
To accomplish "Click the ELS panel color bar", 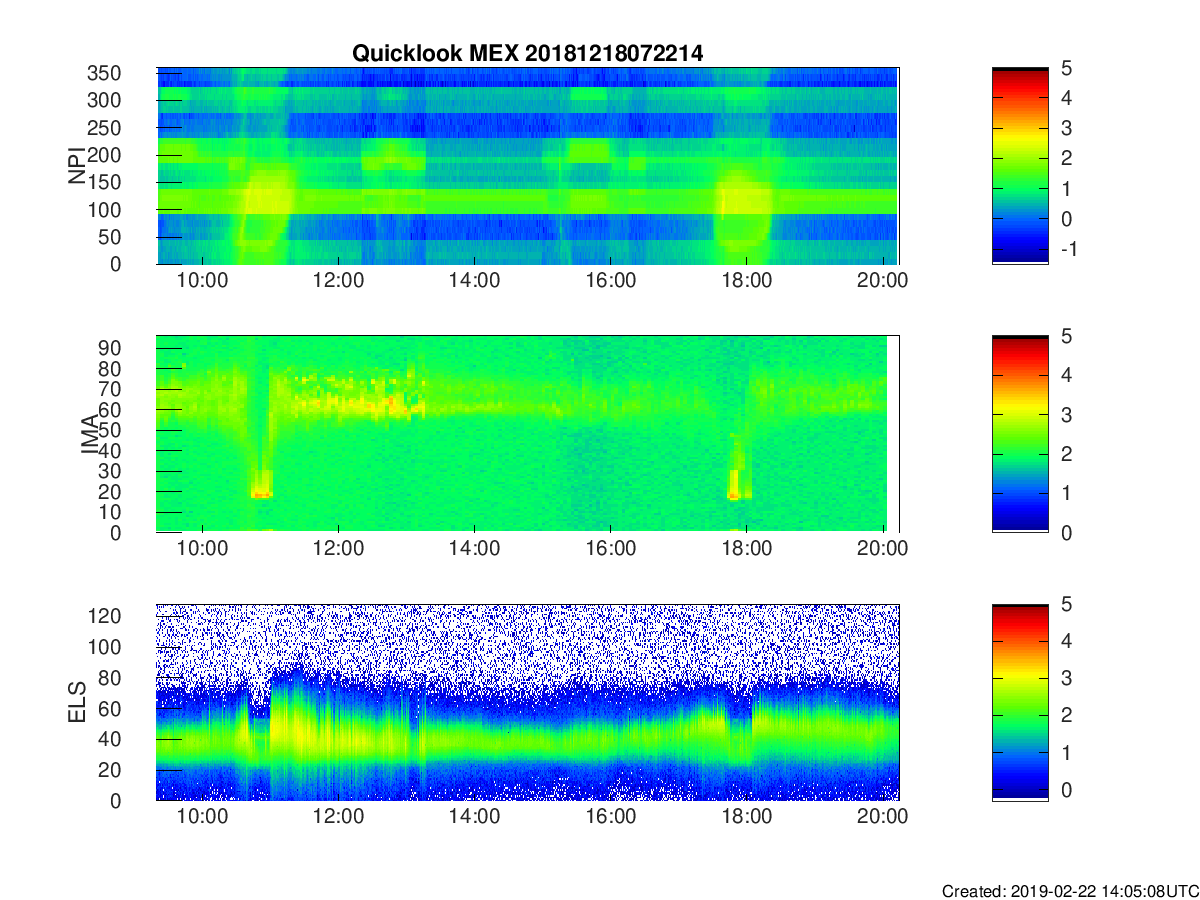I will click(x=1020, y=703).
